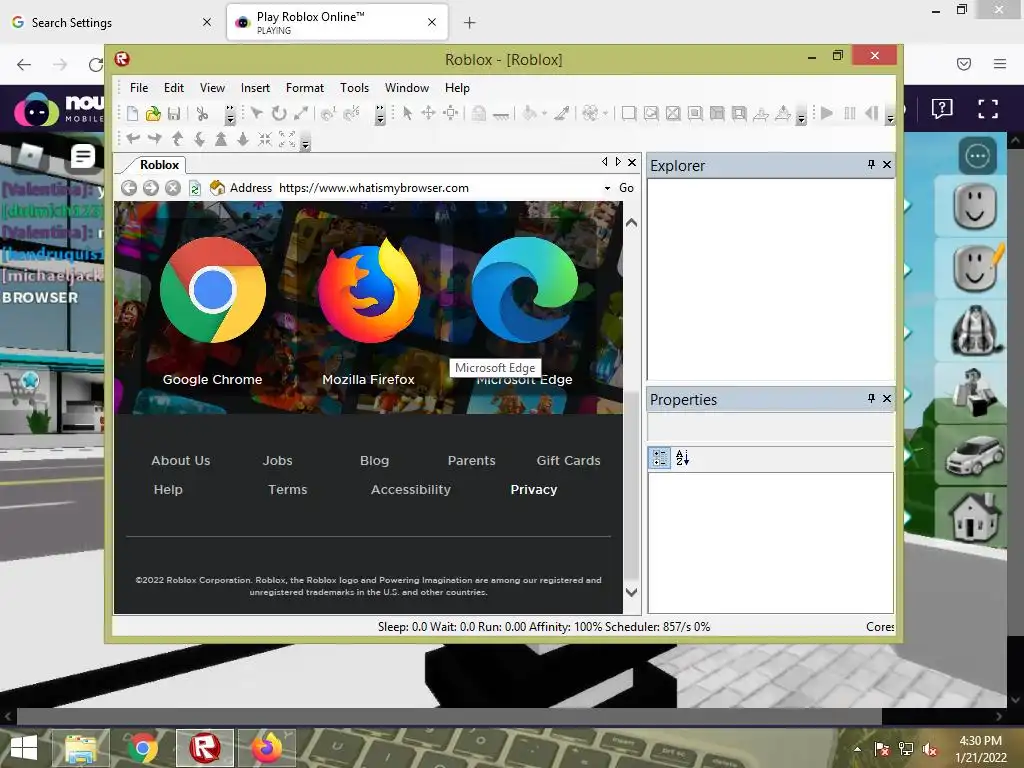Go forward in embedded browser
This screenshot has height=768, width=1024.
(x=151, y=188)
